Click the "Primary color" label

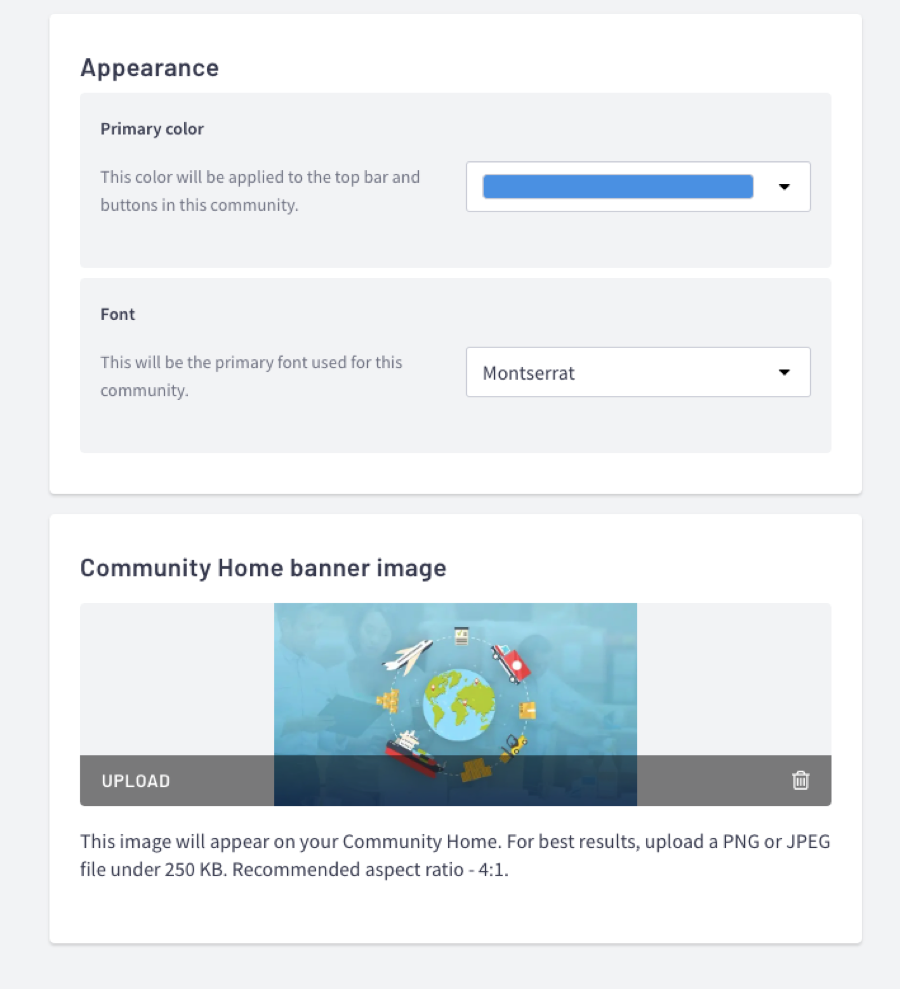point(152,129)
